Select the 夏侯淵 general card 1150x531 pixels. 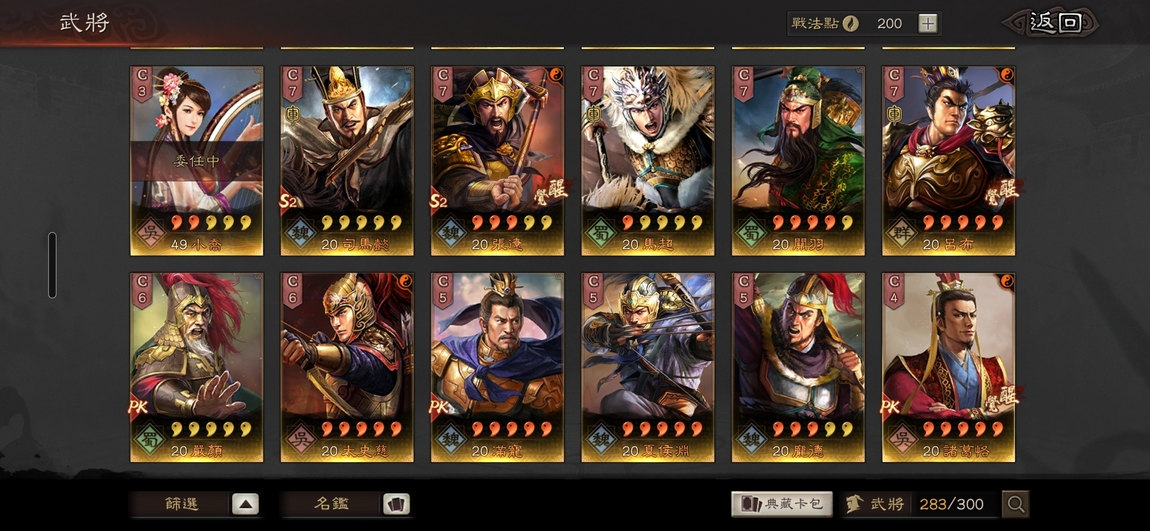pyautogui.click(x=648, y=367)
